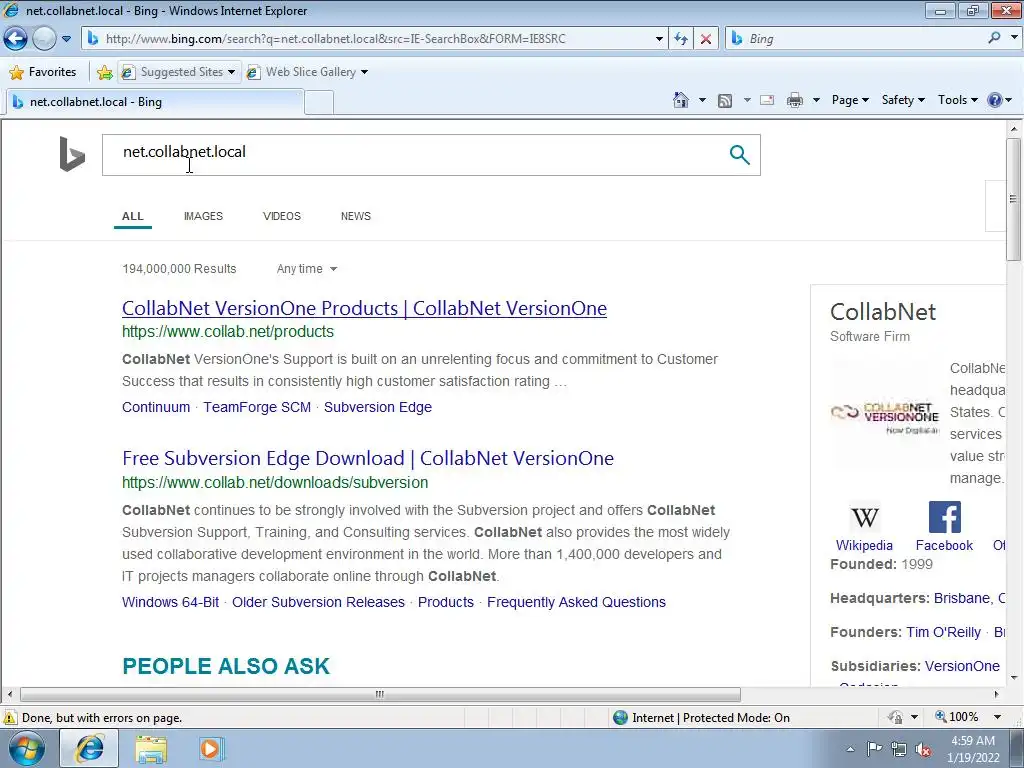
Task: Open recent pages dropdown arrow
Action: (x=66, y=39)
